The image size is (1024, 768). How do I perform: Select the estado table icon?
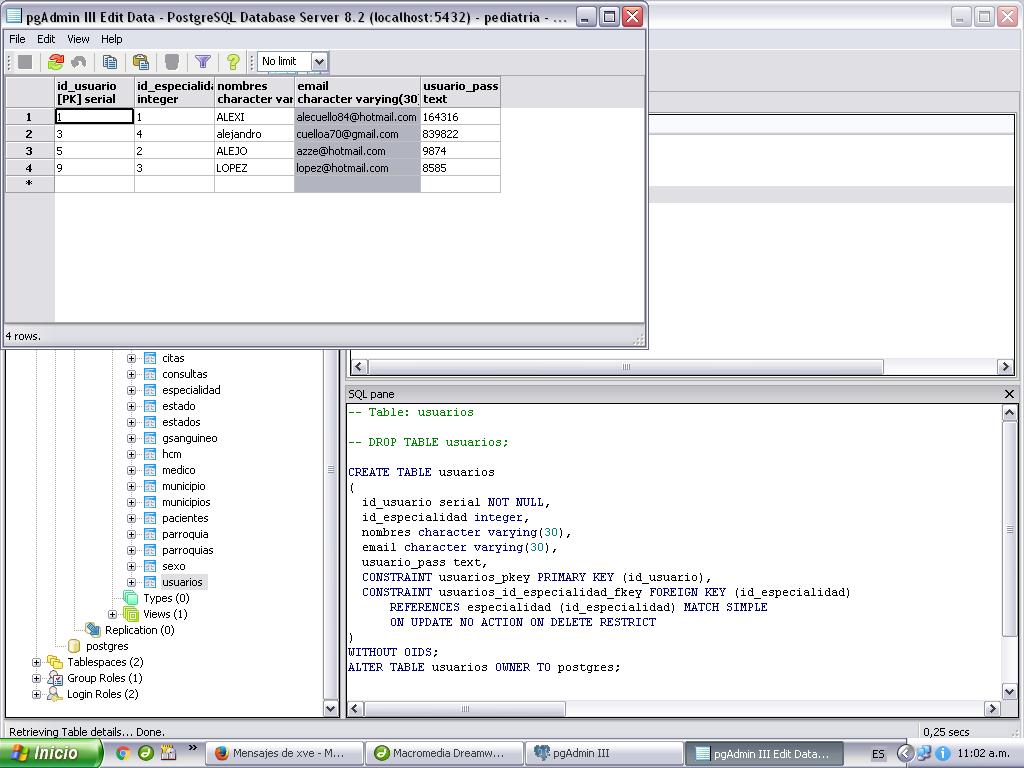pos(150,406)
